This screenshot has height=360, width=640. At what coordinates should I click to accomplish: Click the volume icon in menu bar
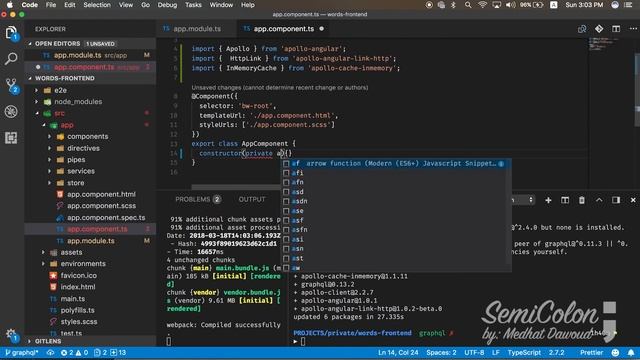tap(511, 5)
